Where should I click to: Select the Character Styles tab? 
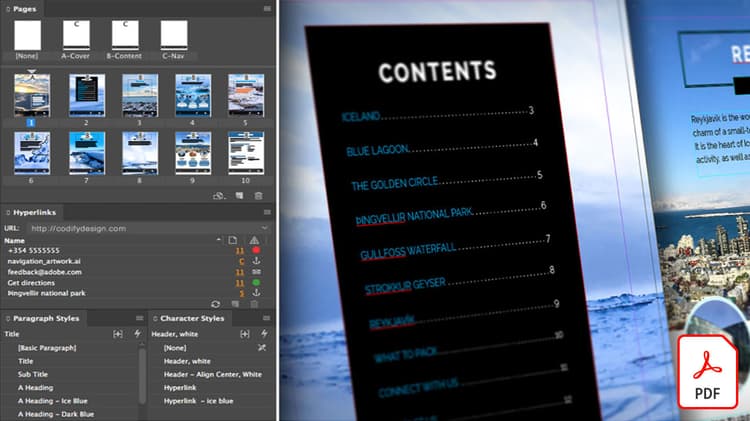(x=192, y=318)
